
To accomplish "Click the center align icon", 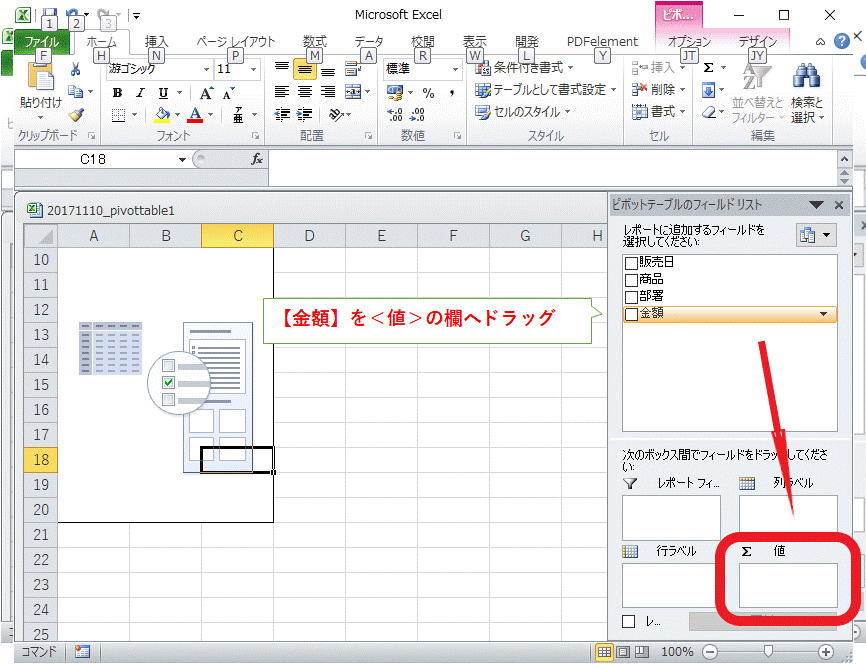I will [305, 92].
